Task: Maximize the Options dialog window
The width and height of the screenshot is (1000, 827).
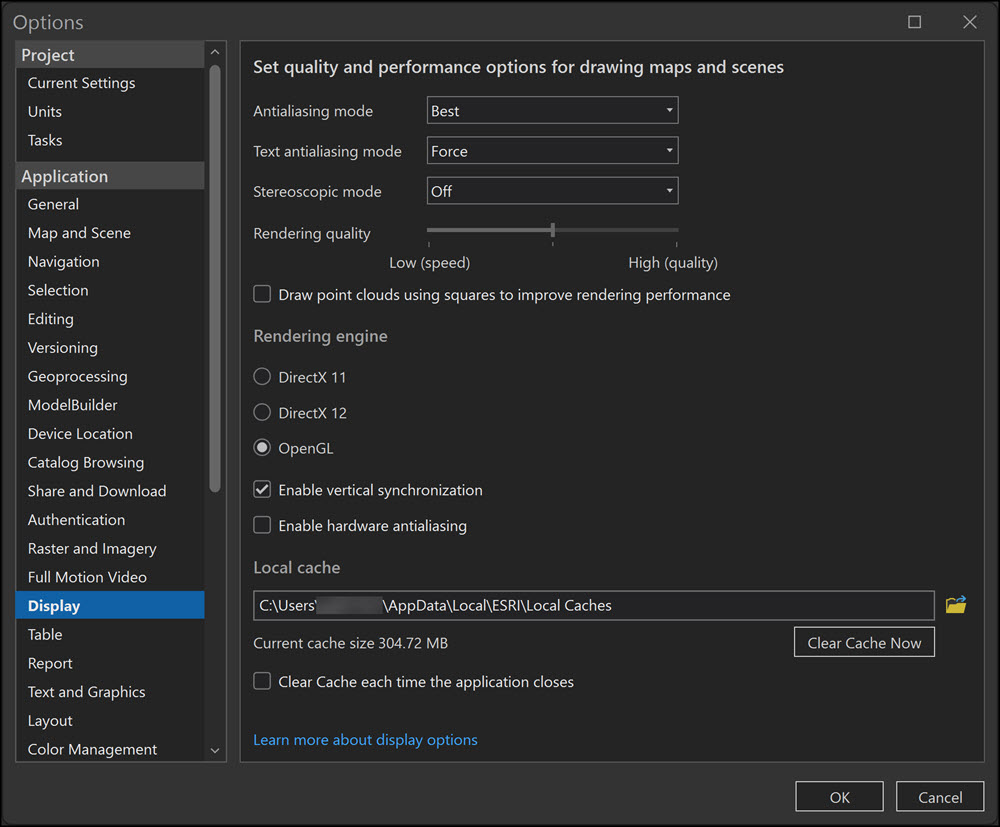Action: (x=914, y=22)
